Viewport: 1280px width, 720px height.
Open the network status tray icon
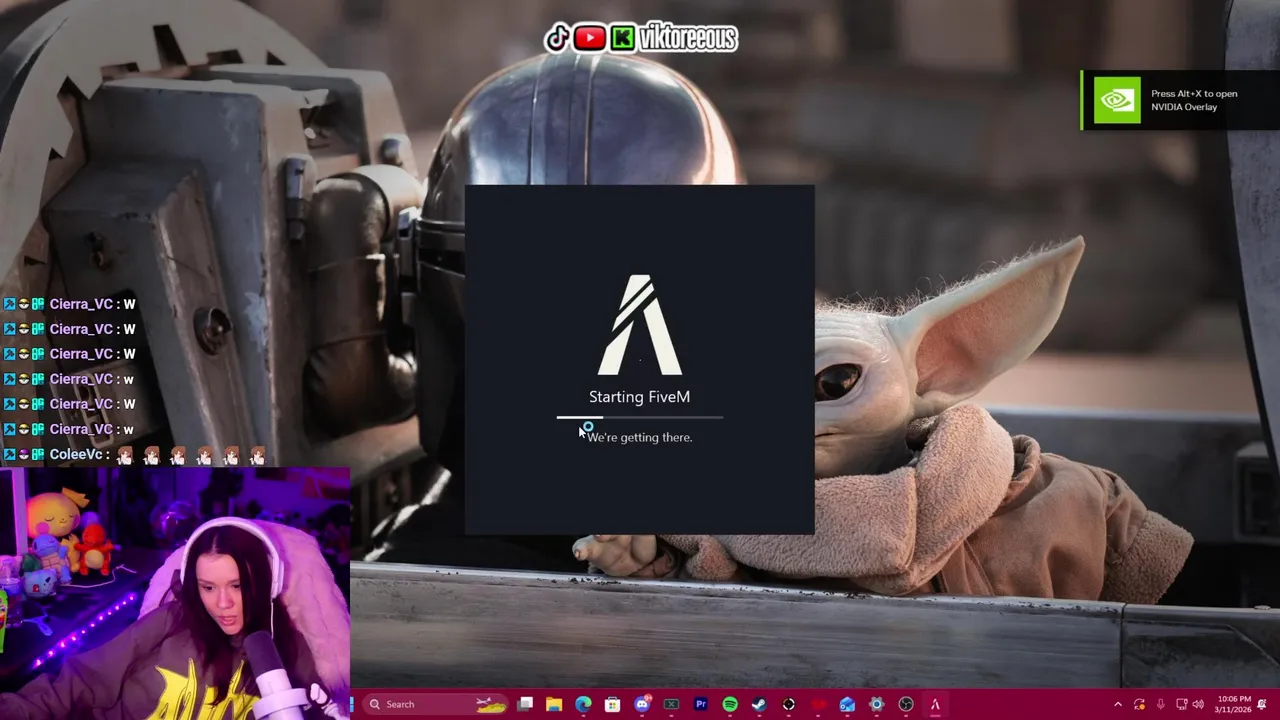(x=1183, y=704)
